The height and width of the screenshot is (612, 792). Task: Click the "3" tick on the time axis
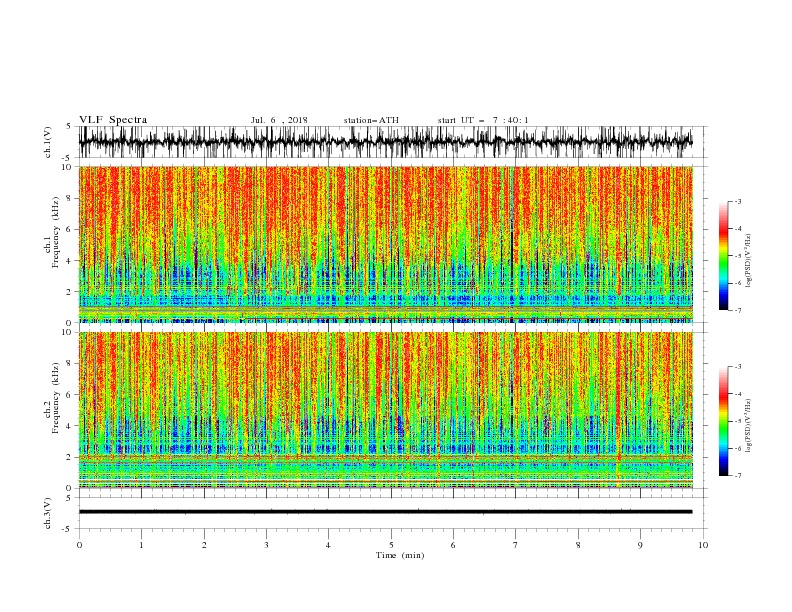(x=266, y=545)
